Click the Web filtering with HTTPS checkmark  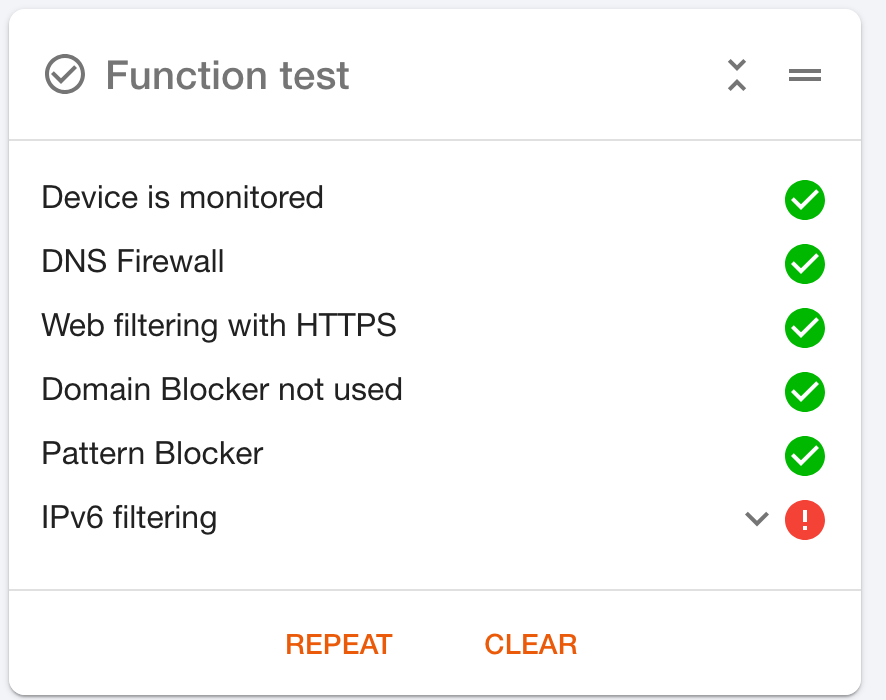(805, 328)
